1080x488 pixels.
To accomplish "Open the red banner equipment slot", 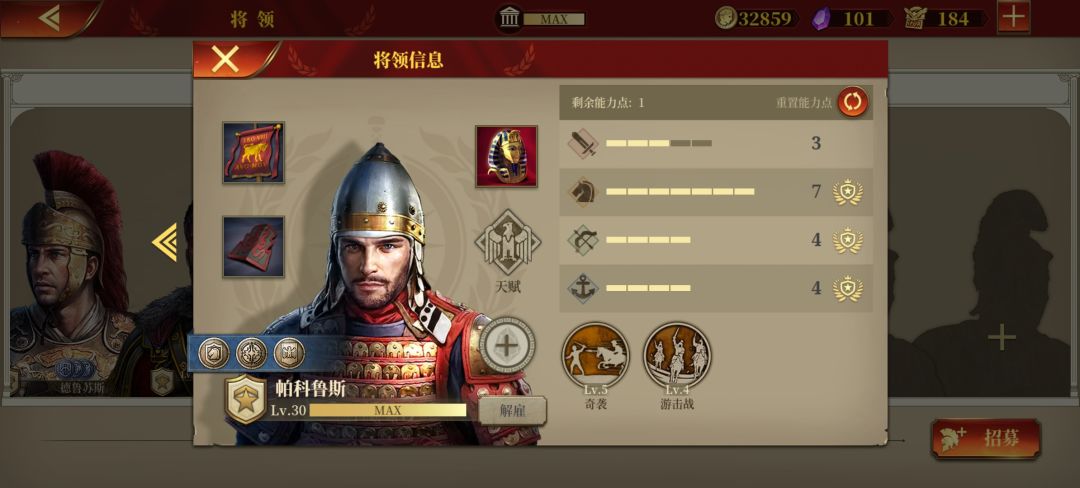I will point(253,152).
